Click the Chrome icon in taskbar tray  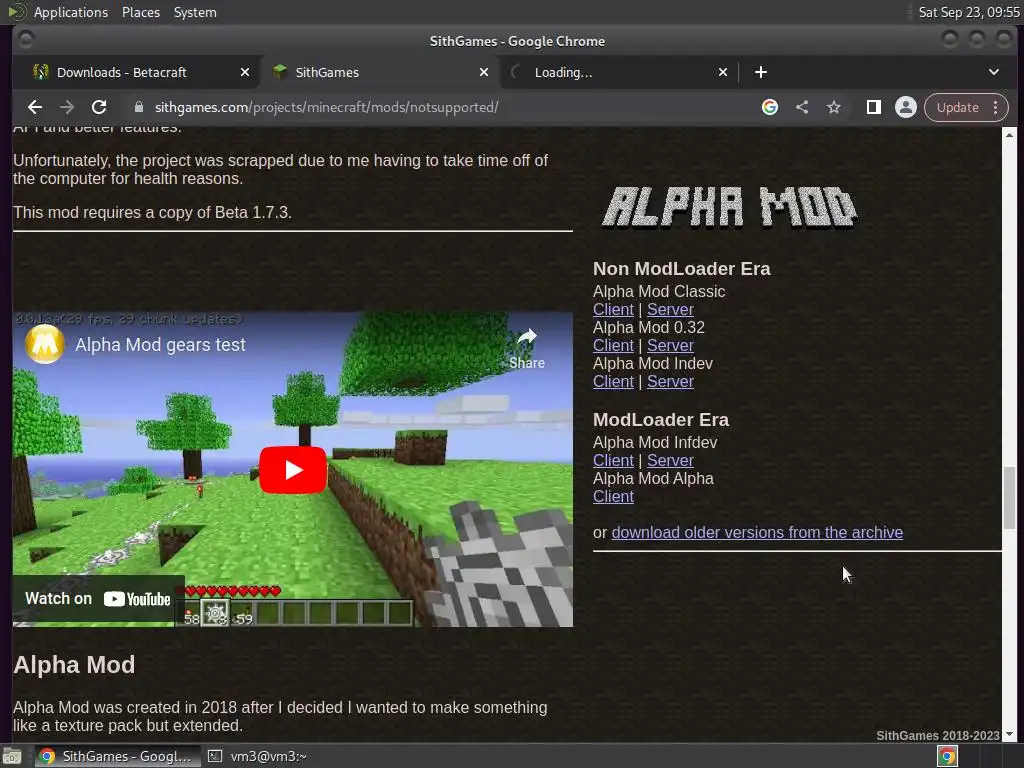[947, 756]
